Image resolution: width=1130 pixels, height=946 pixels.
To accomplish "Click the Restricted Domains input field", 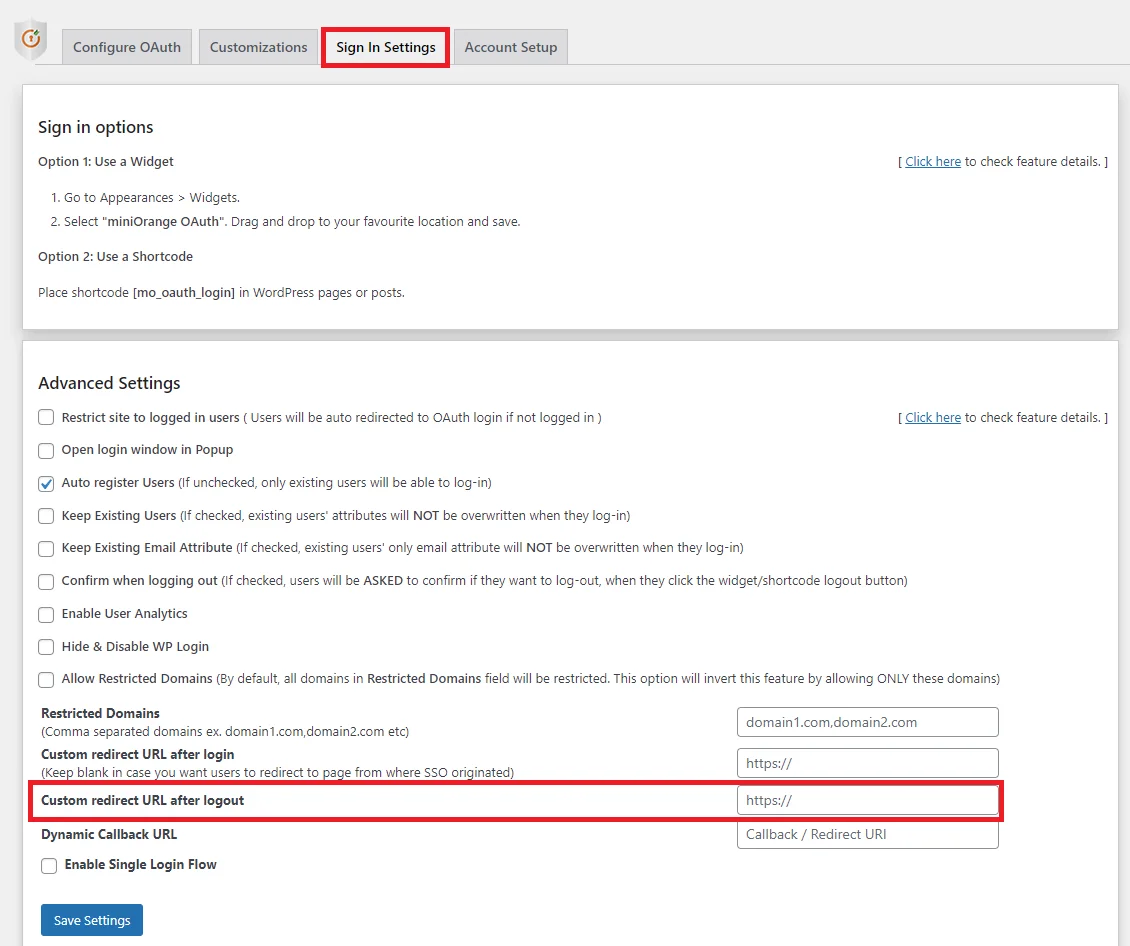I will (x=867, y=721).
